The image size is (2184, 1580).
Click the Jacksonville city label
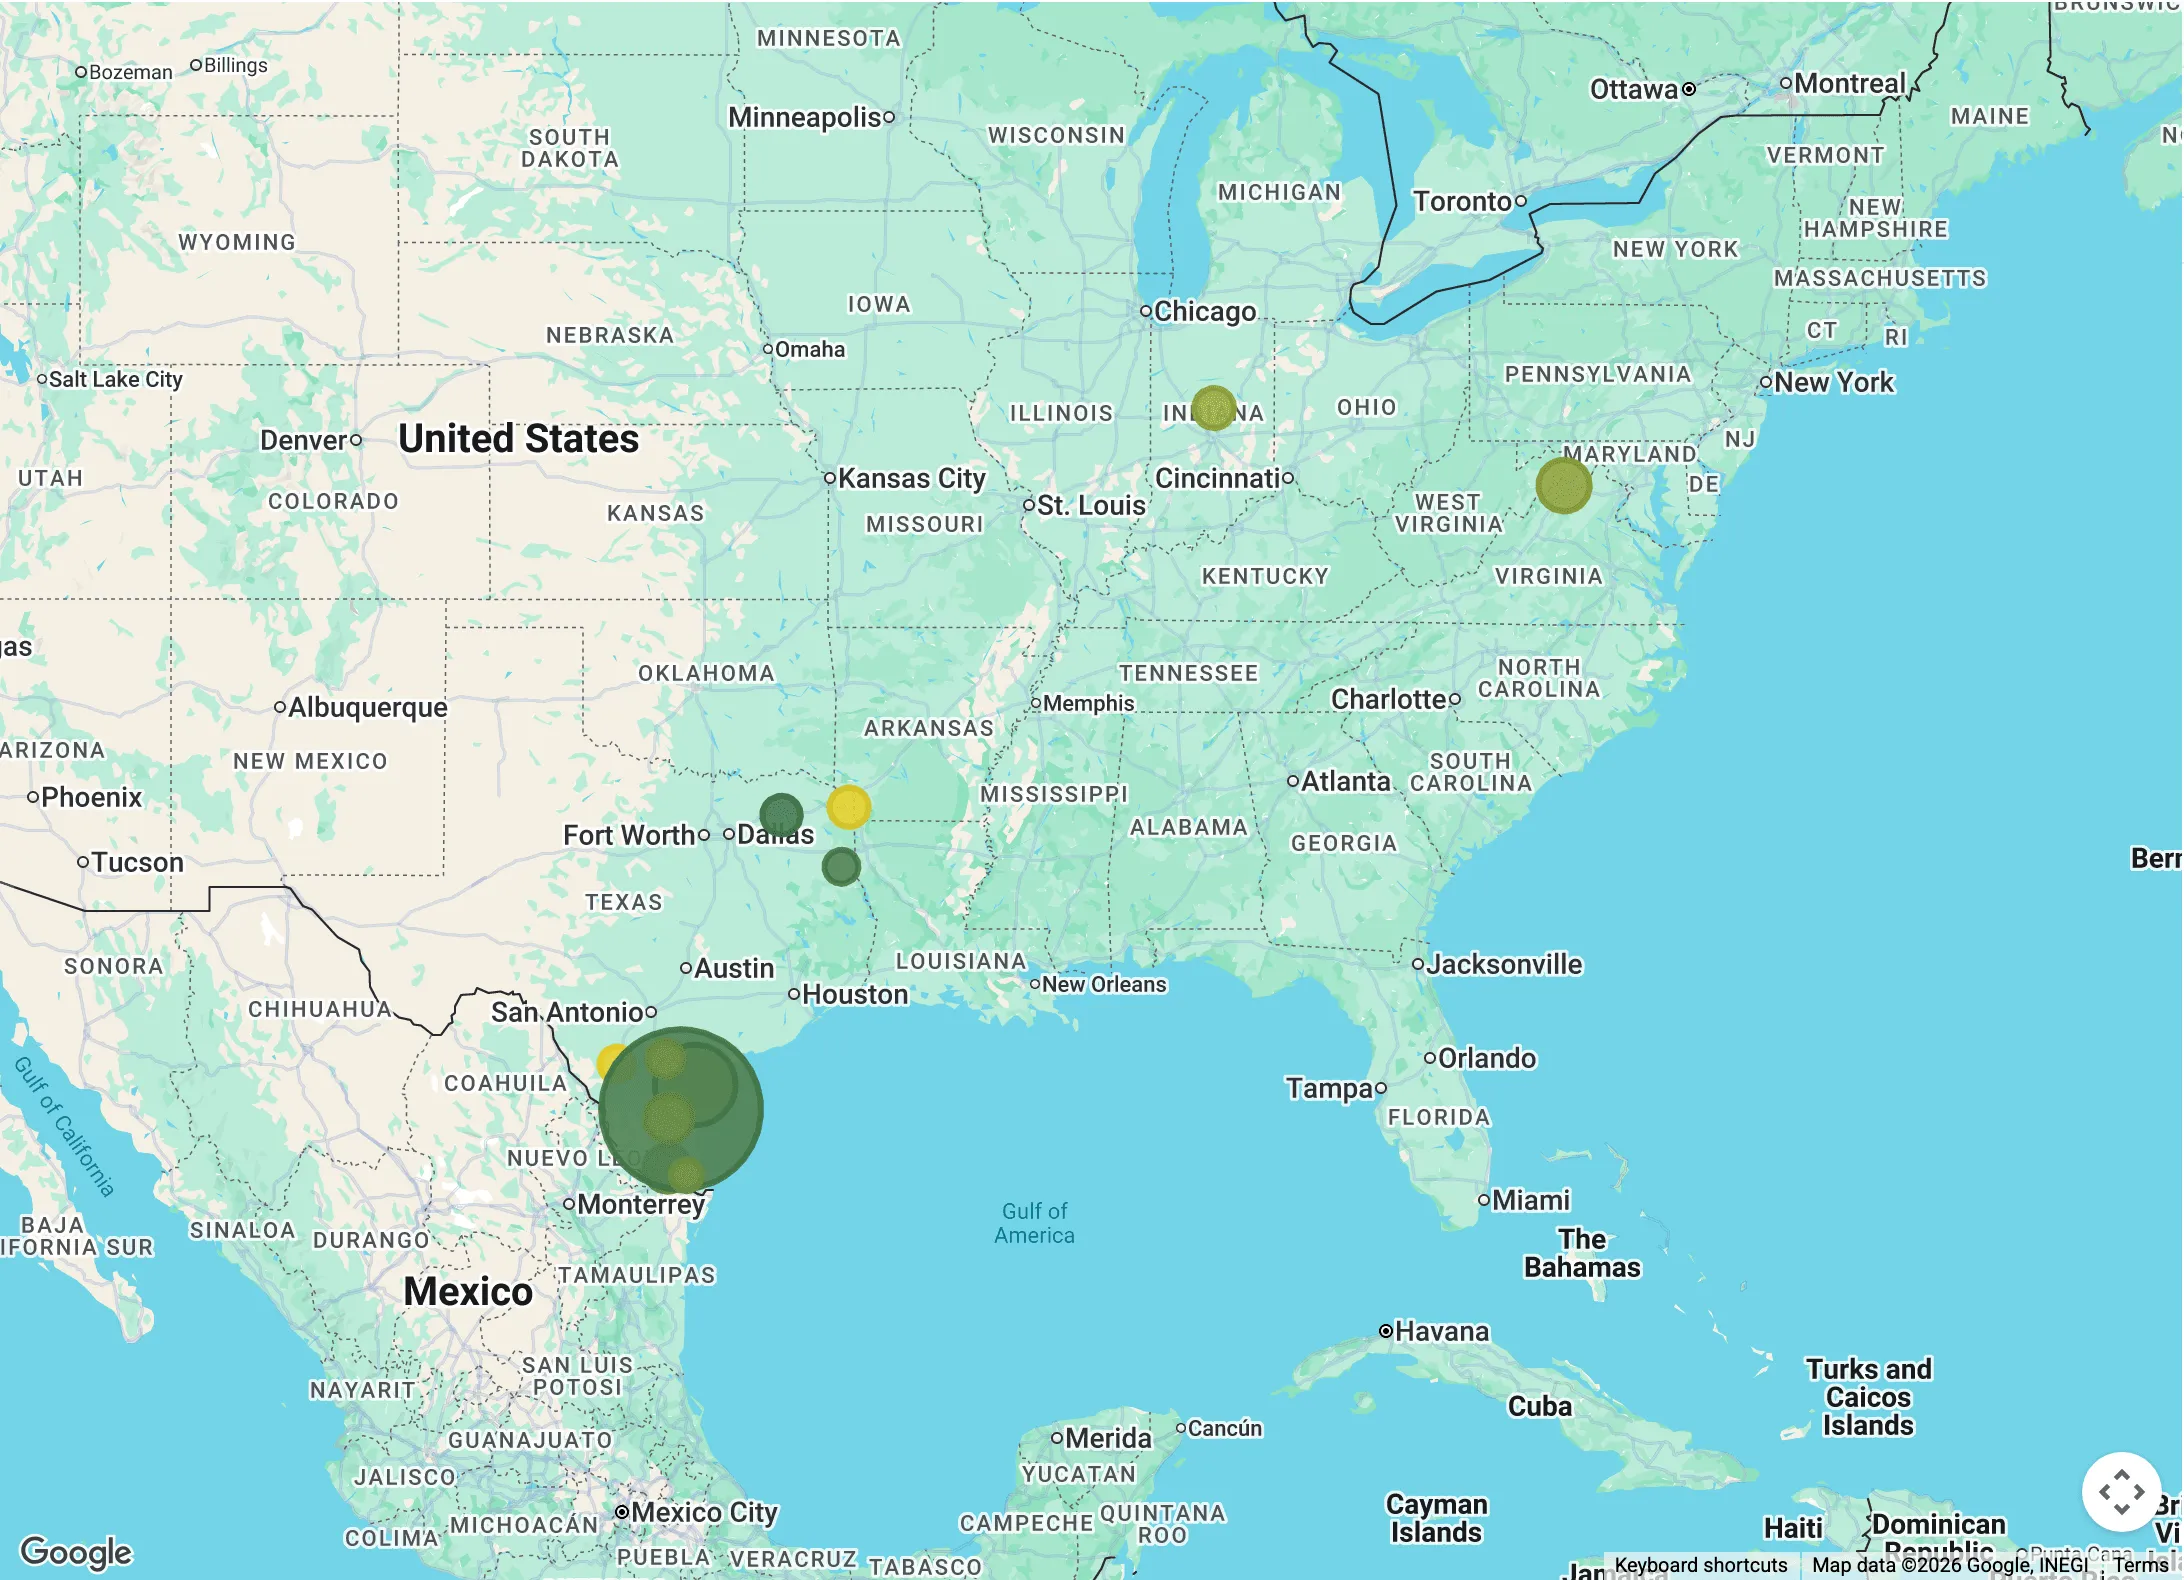[x=1504, y=964]
